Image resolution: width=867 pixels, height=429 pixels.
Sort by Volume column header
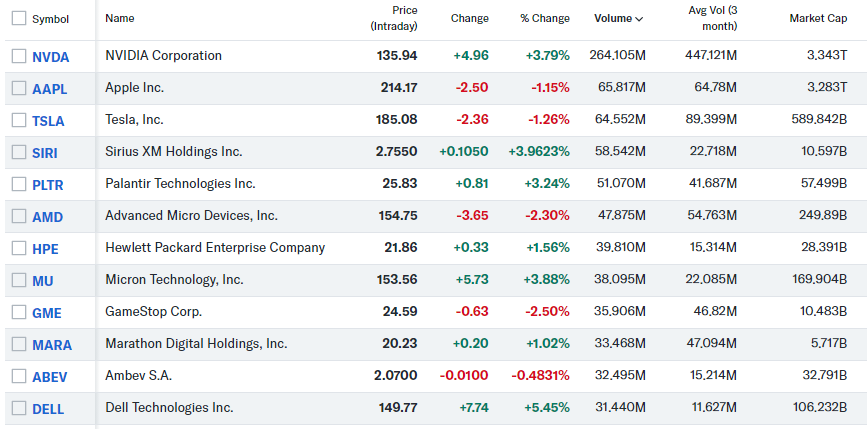coord(613,18)
